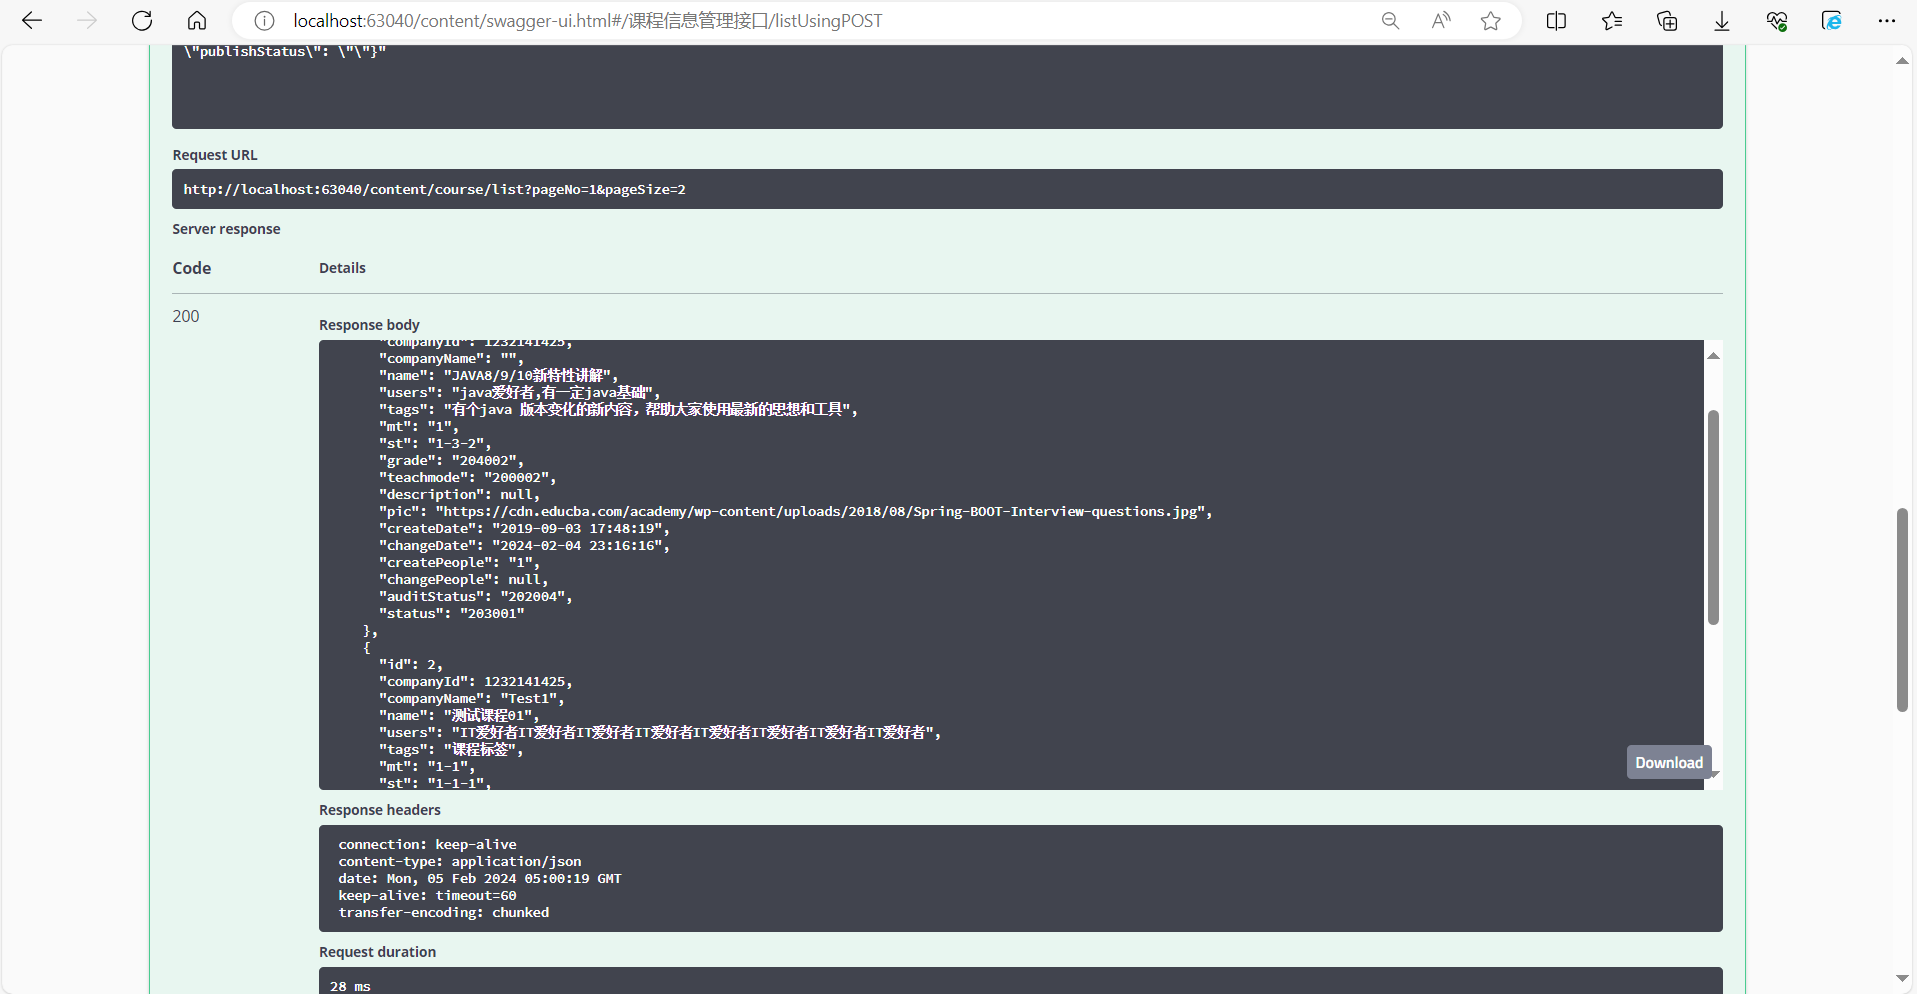The image size is (1917, 994).
Task: Click the "teachmode": "200002" line
Action: coord(467,477)
